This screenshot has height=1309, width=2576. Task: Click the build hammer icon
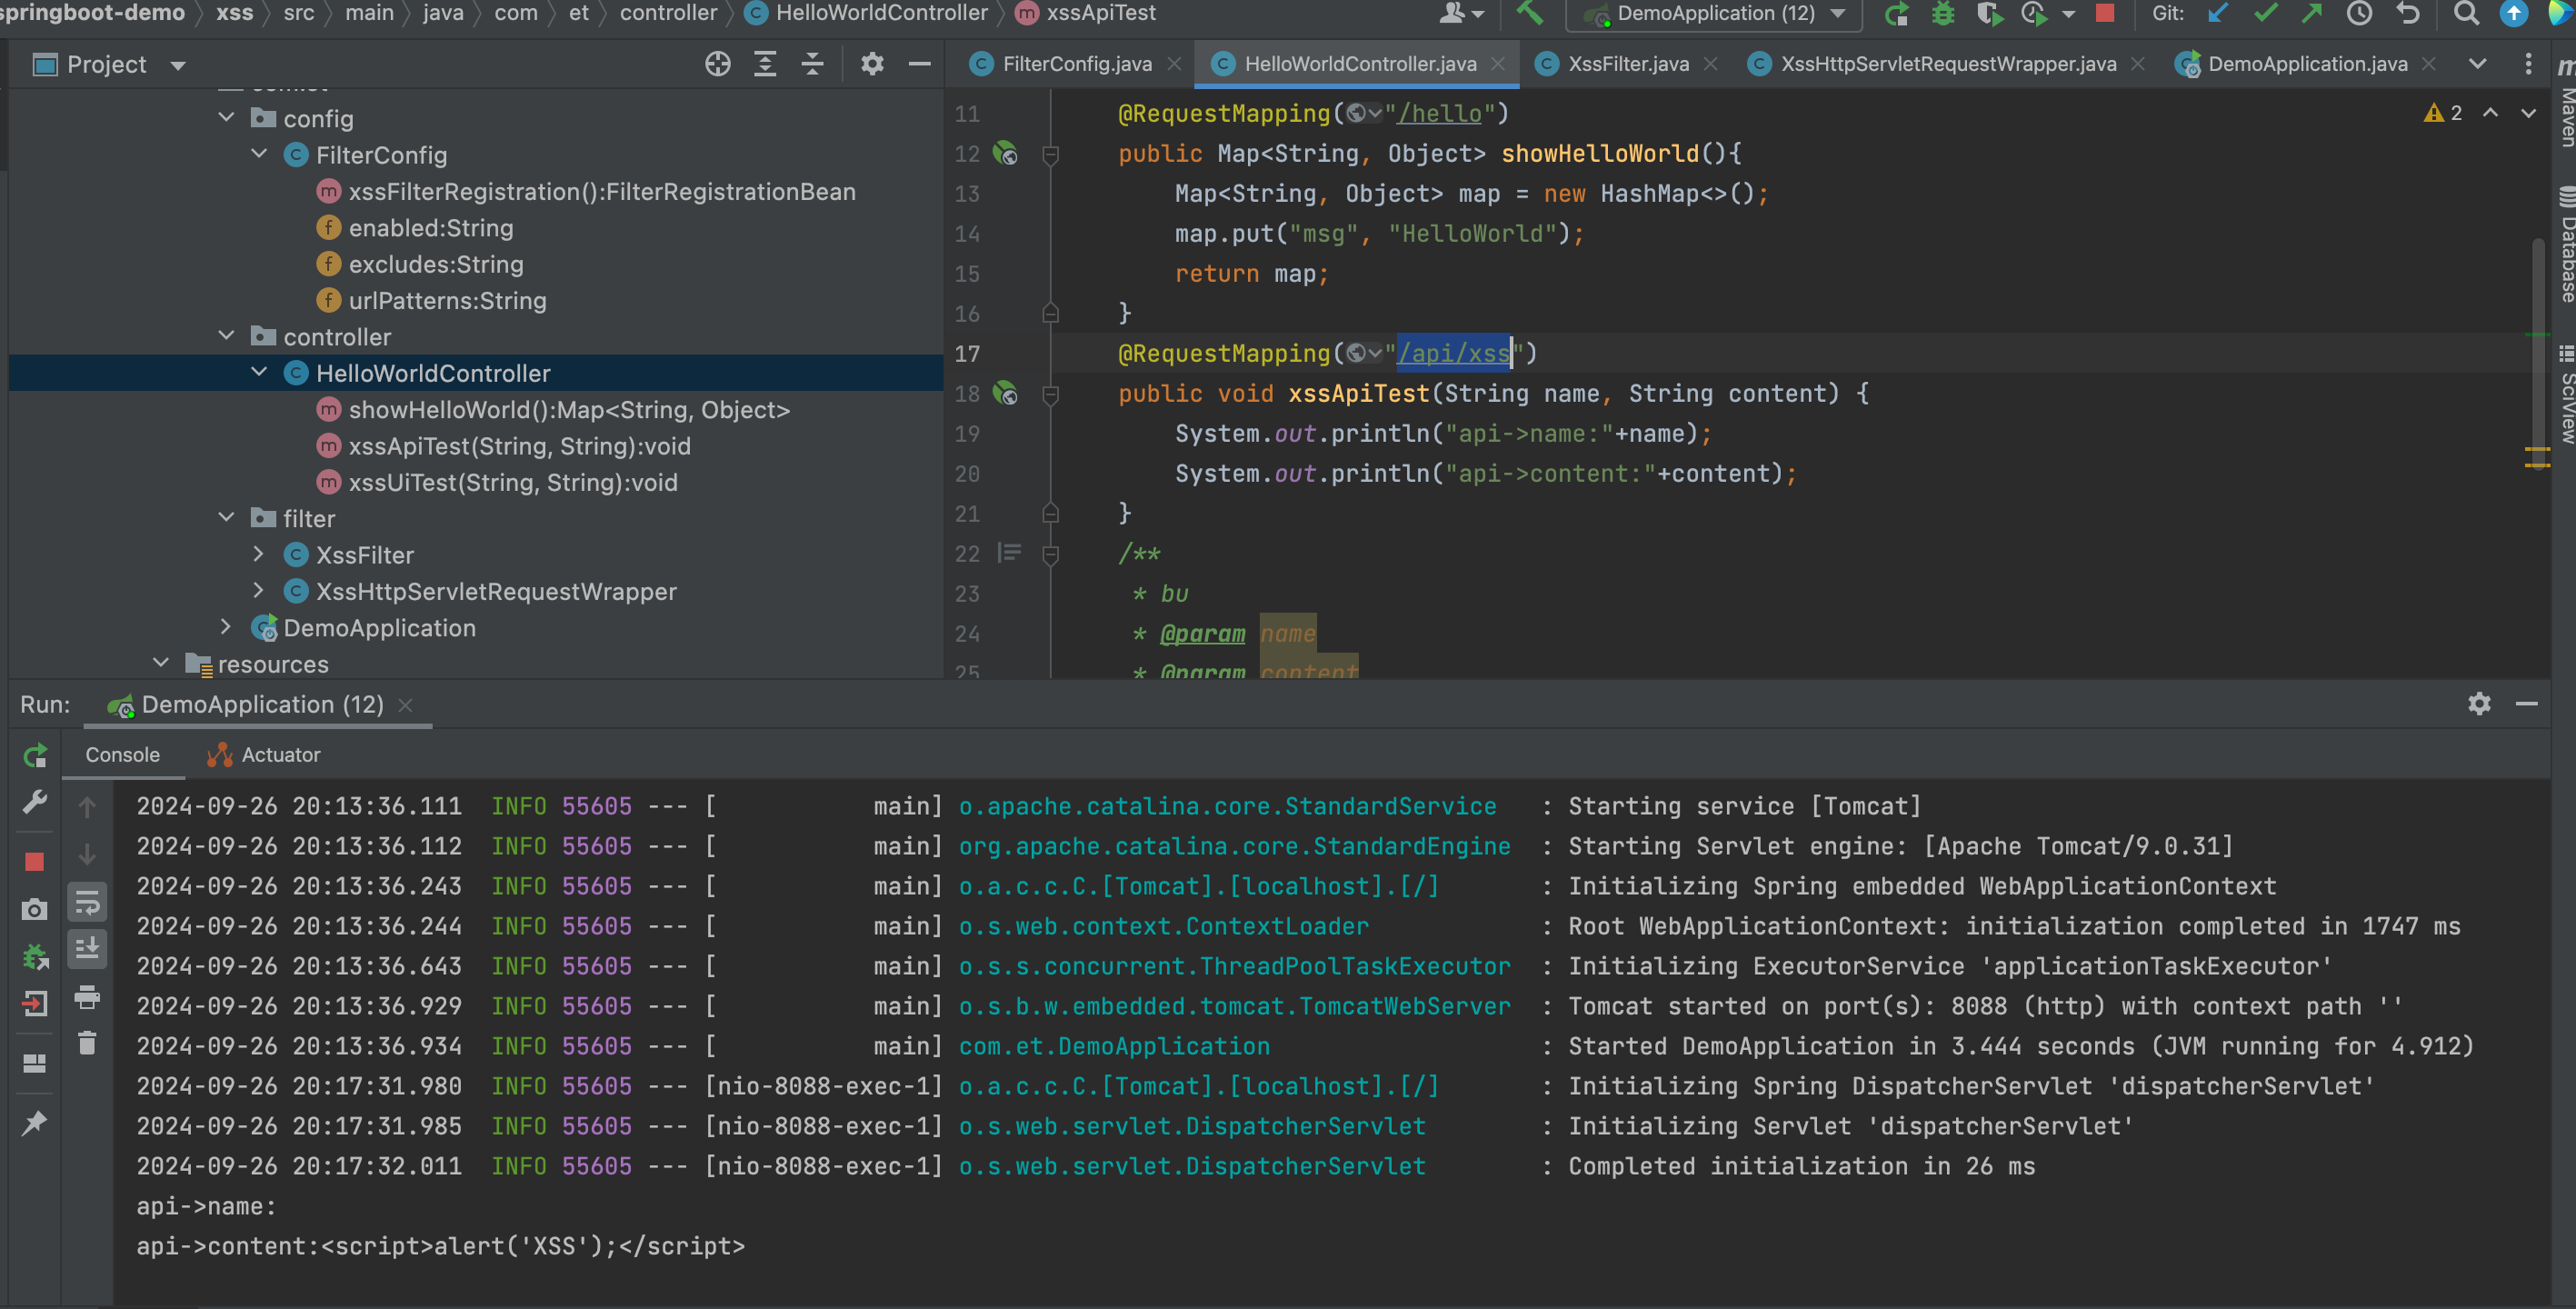[1529, 14]
